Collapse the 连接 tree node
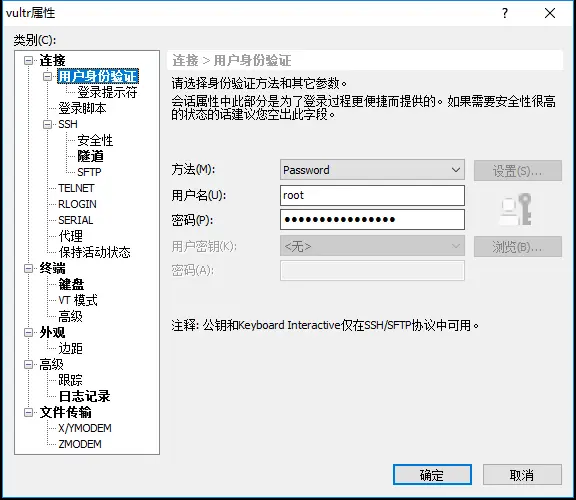The image size is (576, 500). click(x=28, y=60)
